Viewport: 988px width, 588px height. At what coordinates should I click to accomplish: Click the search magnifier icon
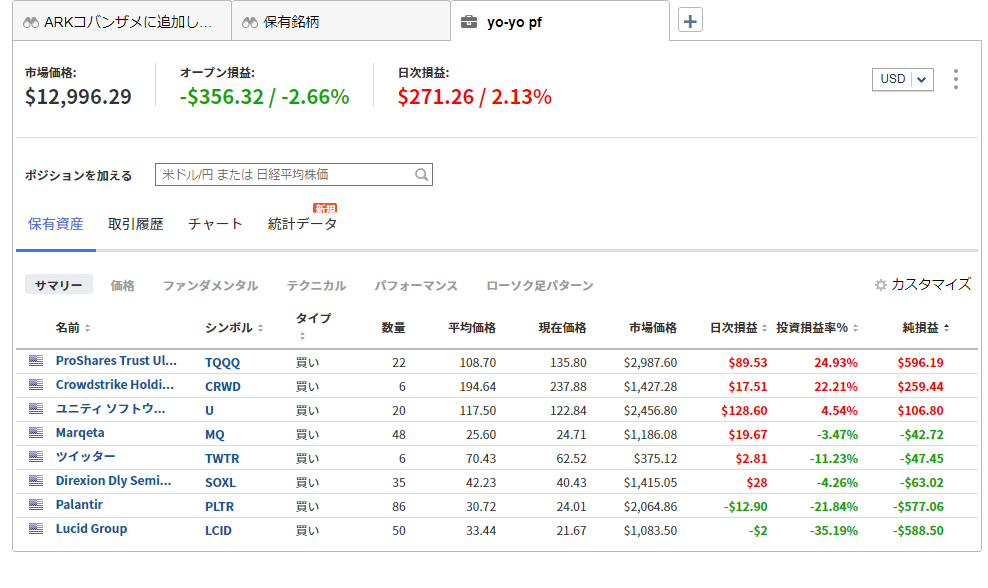(x=422, y=175)
